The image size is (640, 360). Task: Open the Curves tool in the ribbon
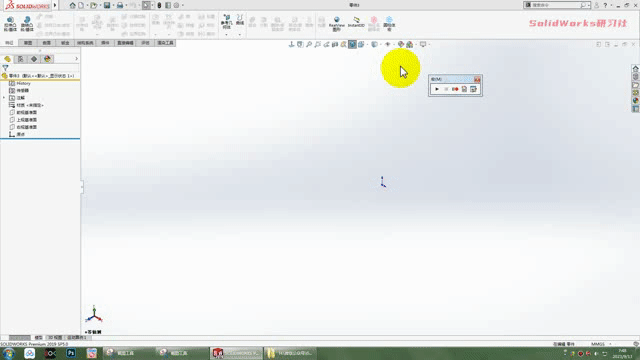[x=240, y=20]
